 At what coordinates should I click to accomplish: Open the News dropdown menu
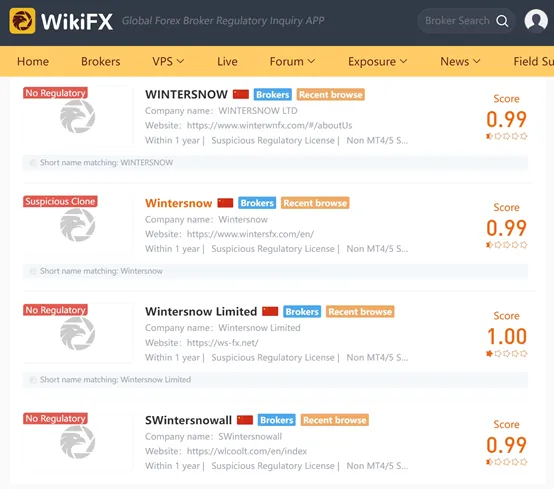point(460,61)
